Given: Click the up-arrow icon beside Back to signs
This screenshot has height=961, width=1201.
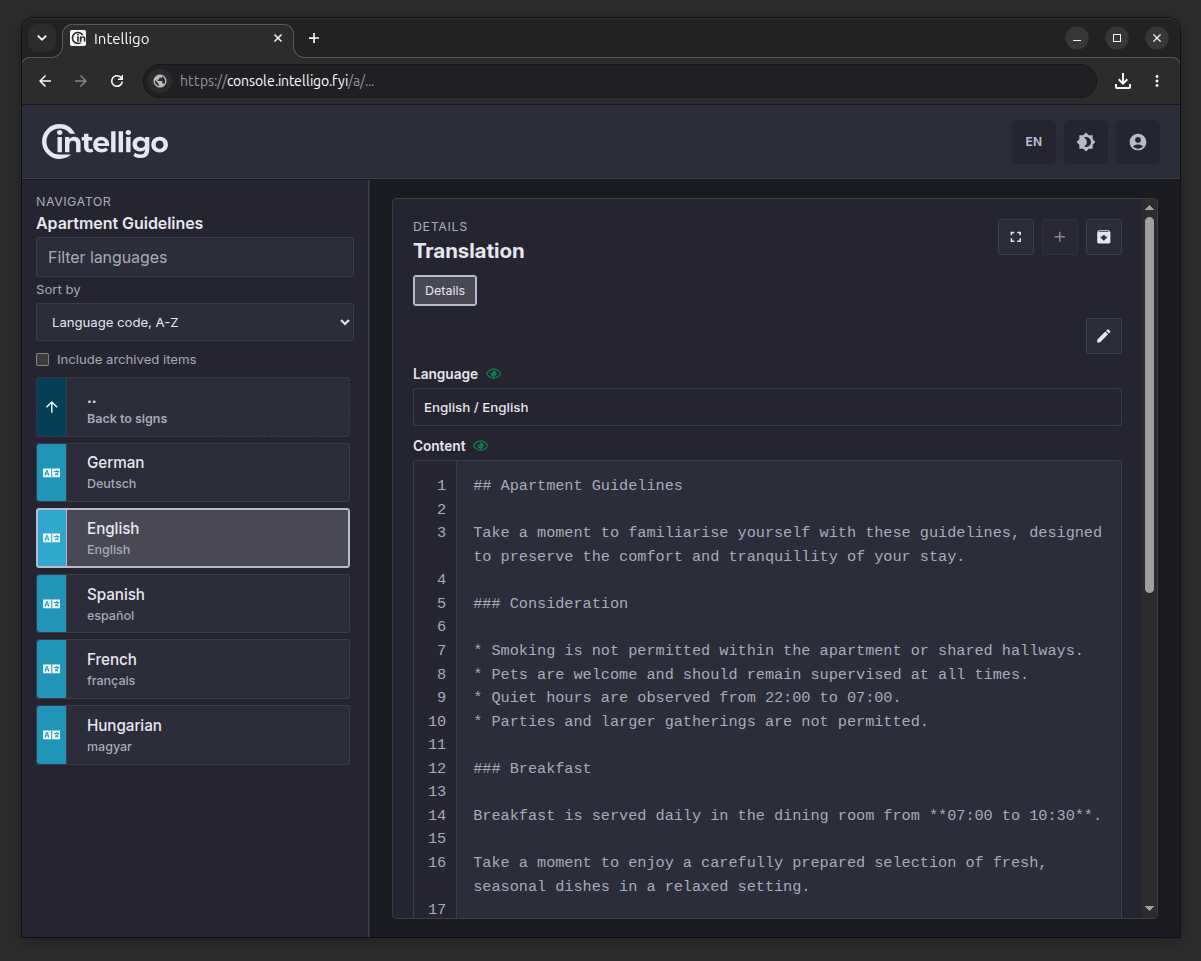Looking at the screenshot, I should click(52, 407).
